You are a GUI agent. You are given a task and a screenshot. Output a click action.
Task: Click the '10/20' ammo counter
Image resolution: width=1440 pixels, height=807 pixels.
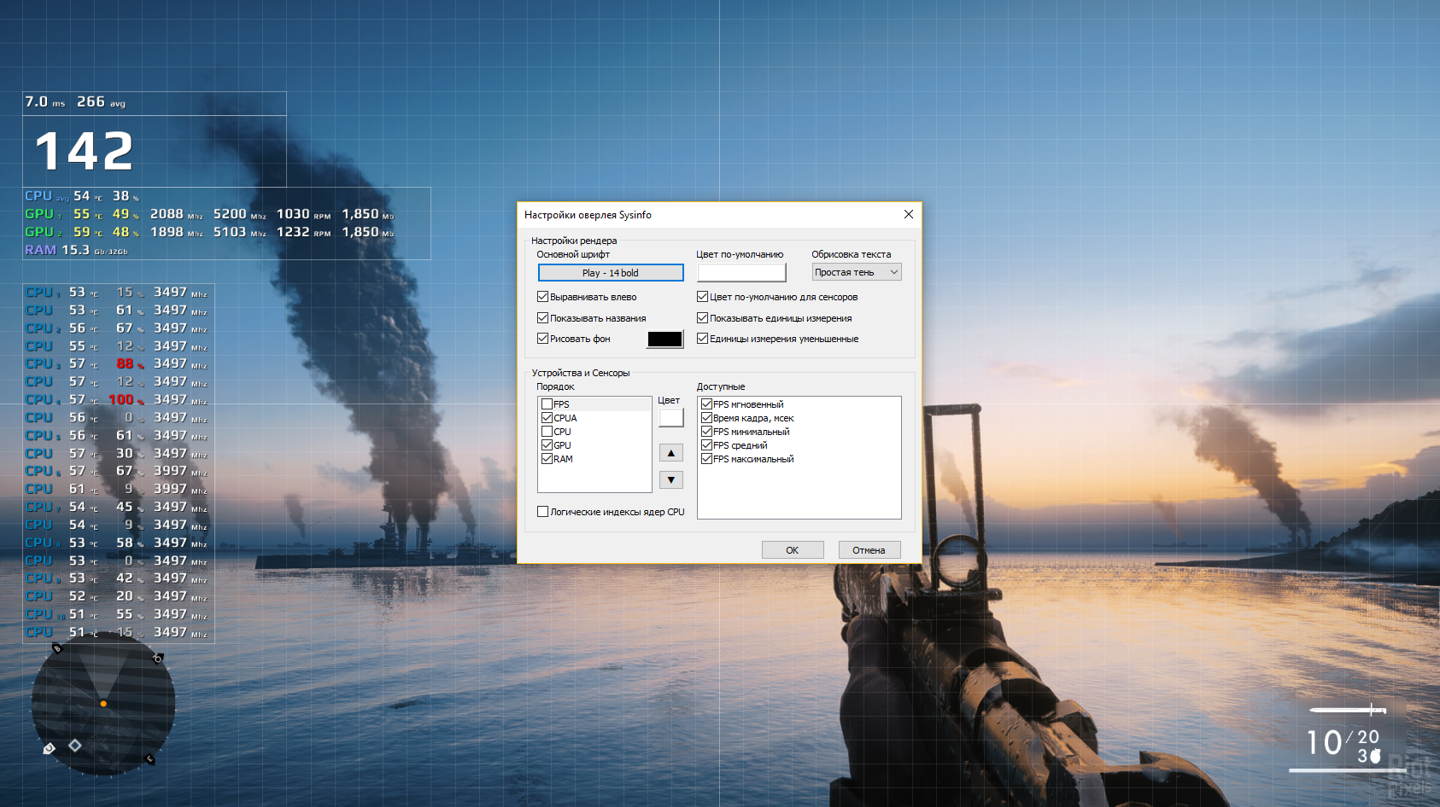1343,741
